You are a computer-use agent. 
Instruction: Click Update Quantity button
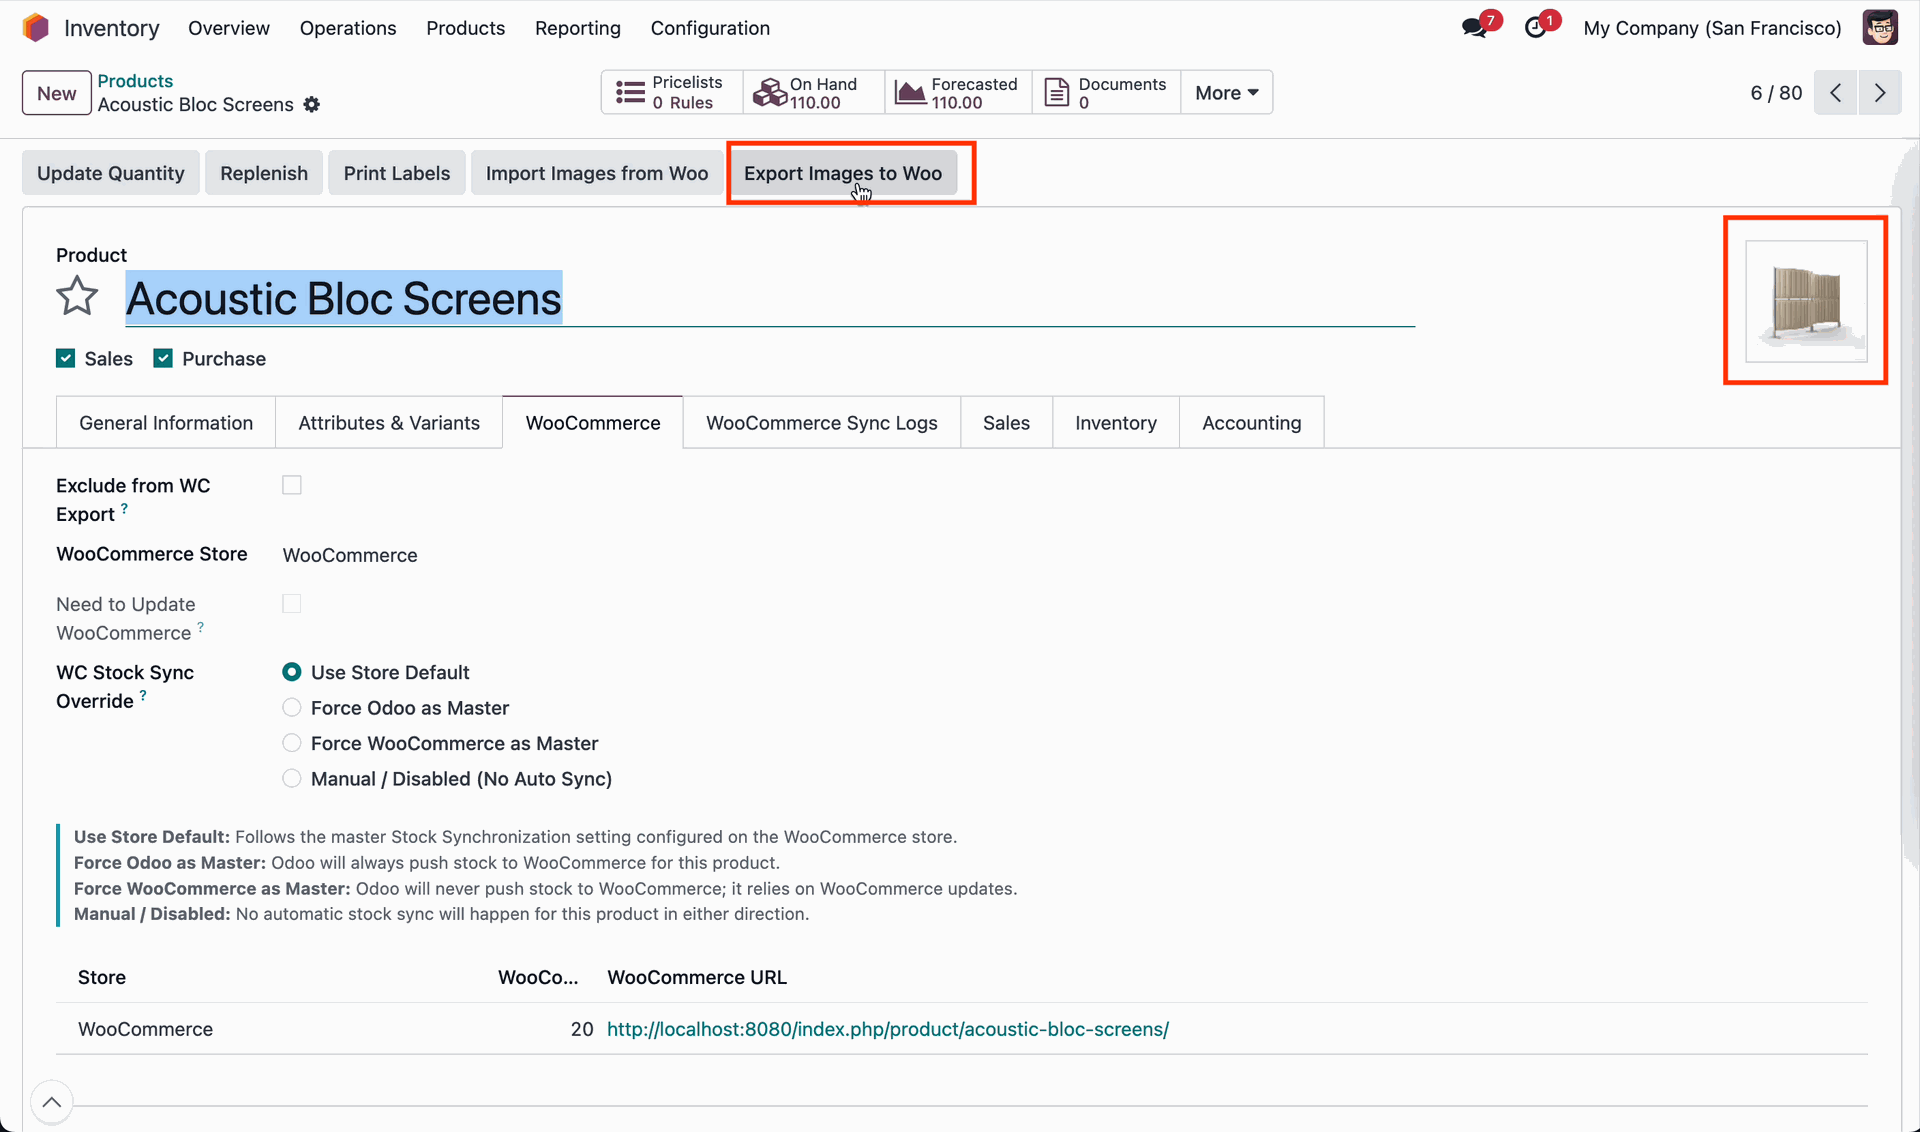[x=111, y=173]
